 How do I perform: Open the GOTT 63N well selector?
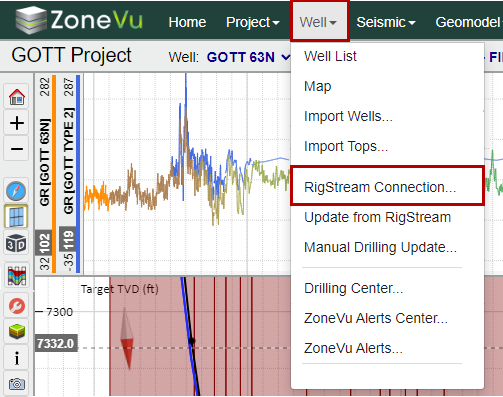point(248,57)
